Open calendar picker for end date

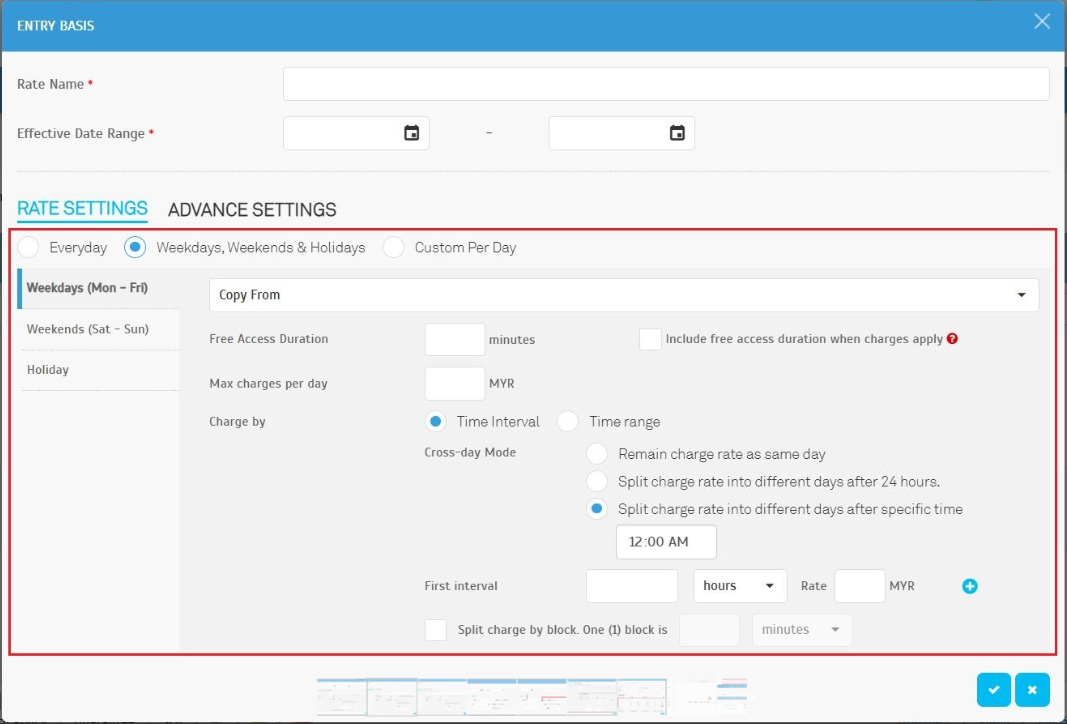[x=677, y=133]
